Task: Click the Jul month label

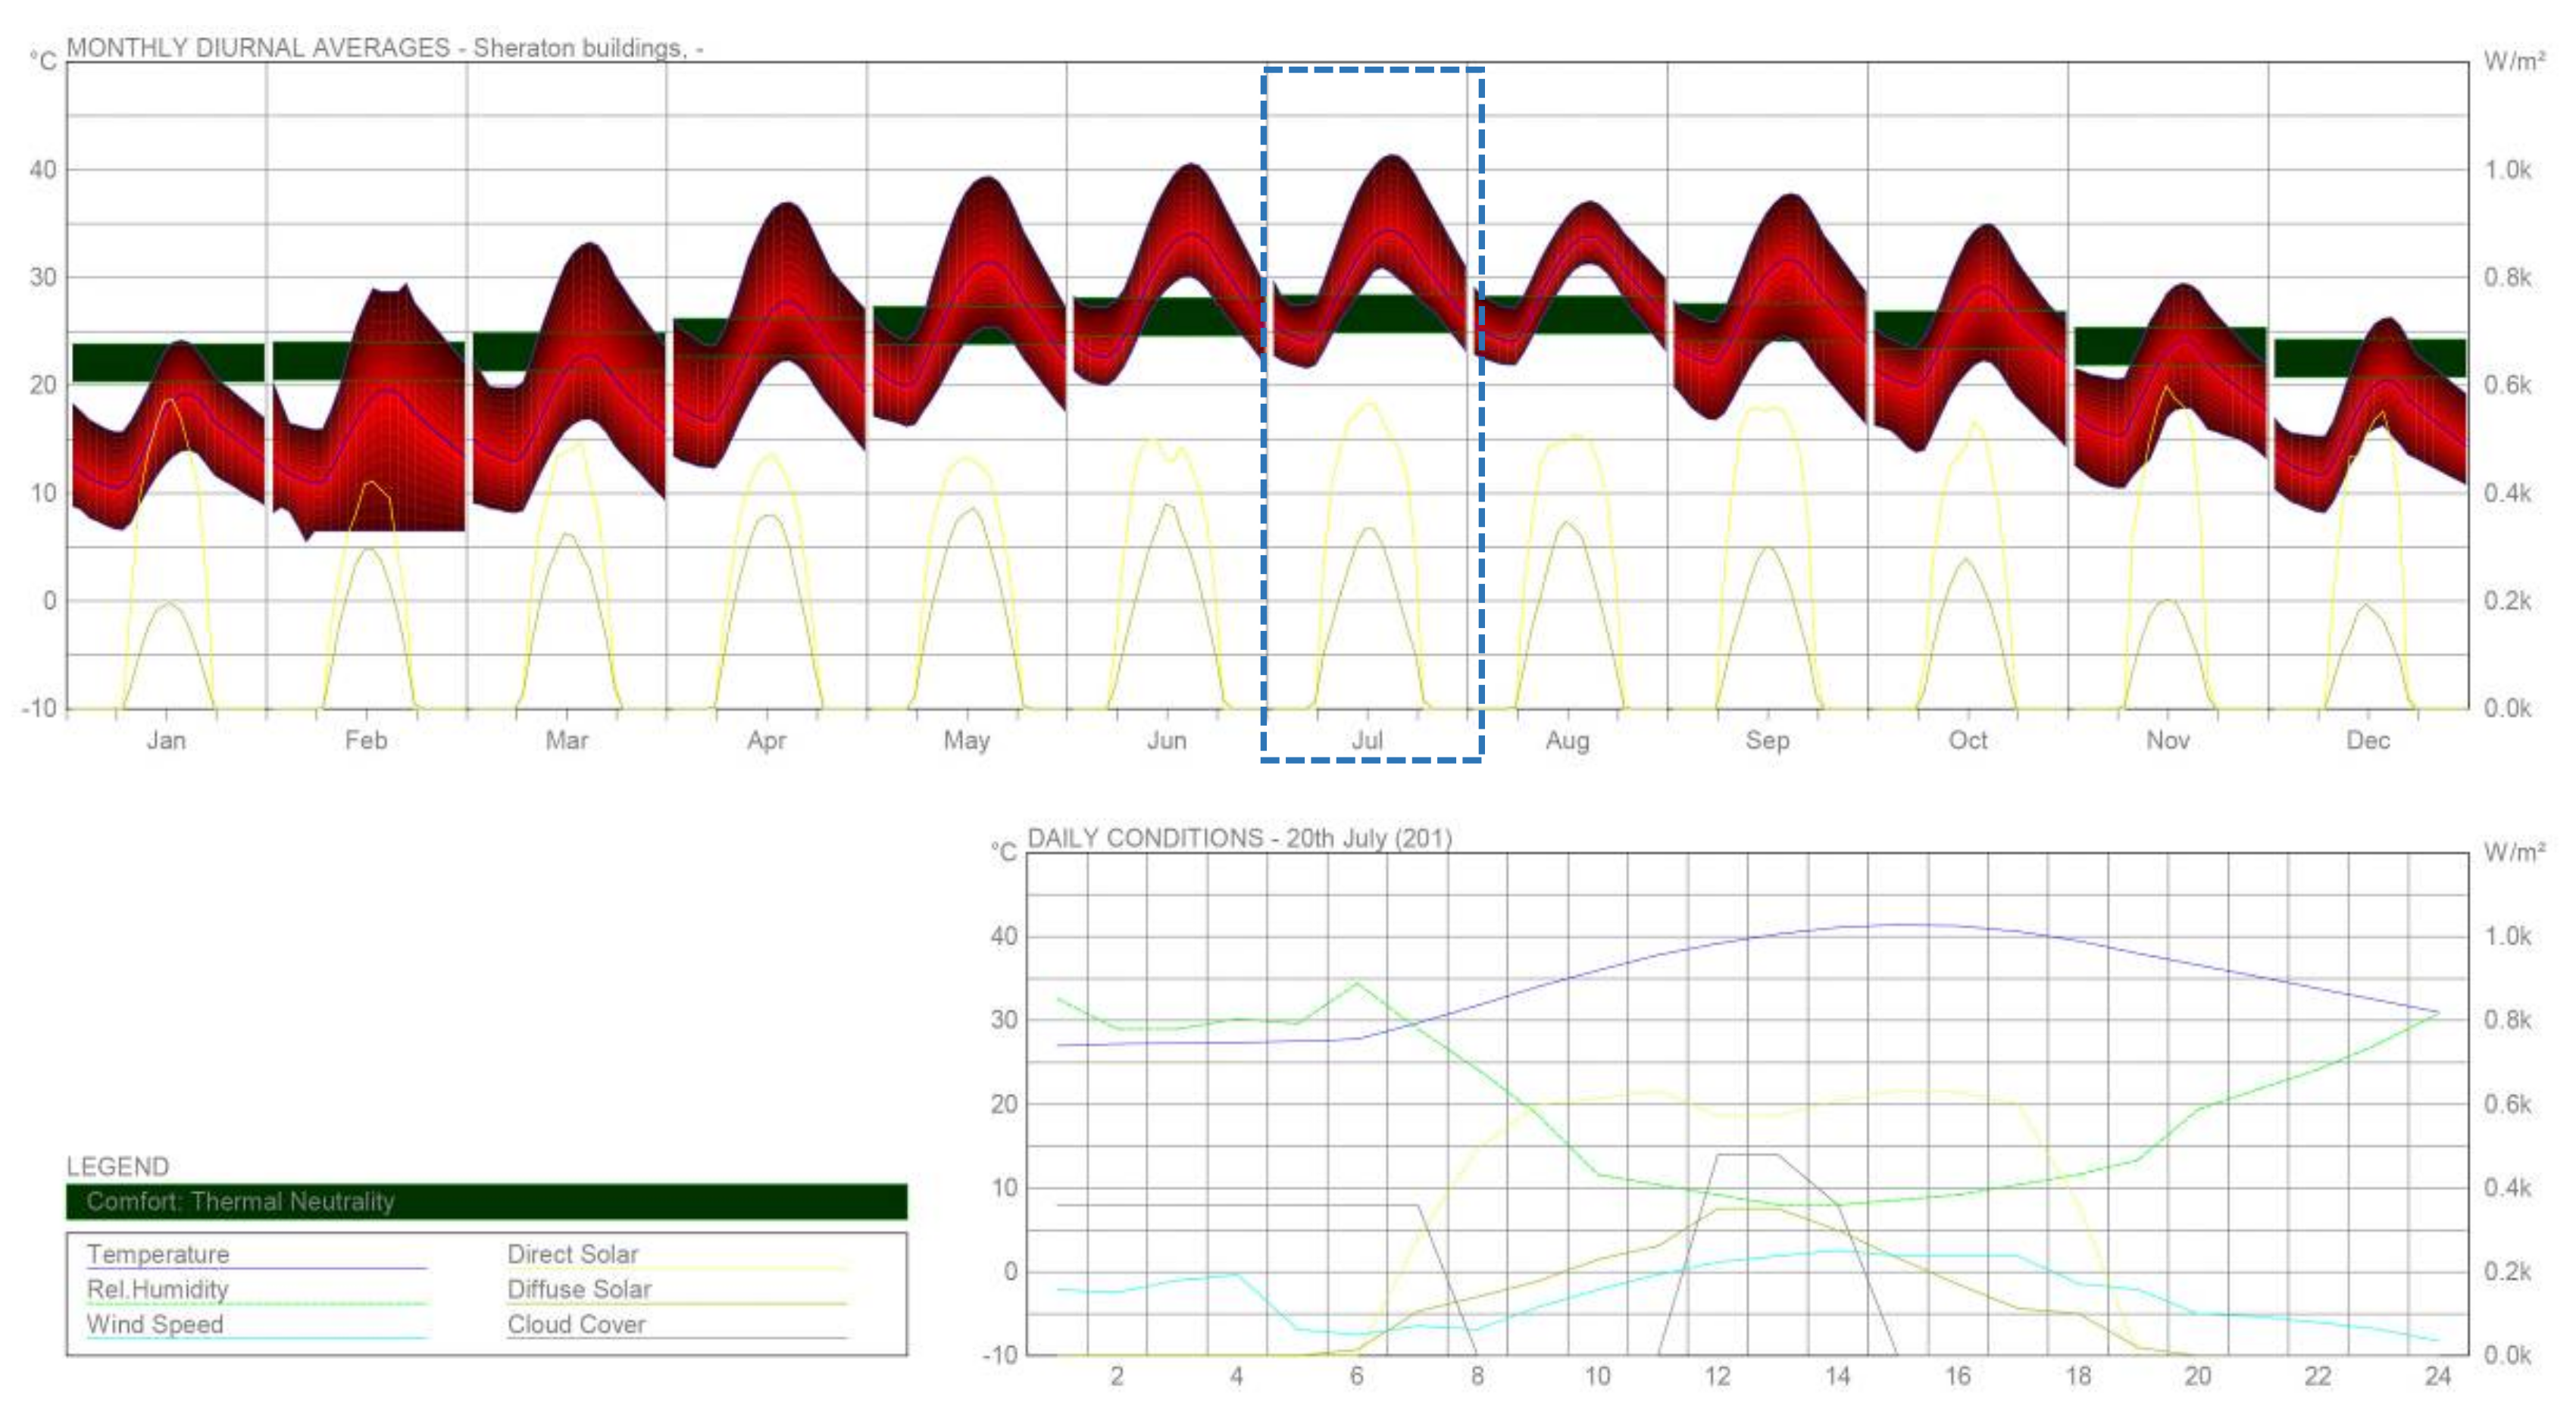Action: 1367,741
